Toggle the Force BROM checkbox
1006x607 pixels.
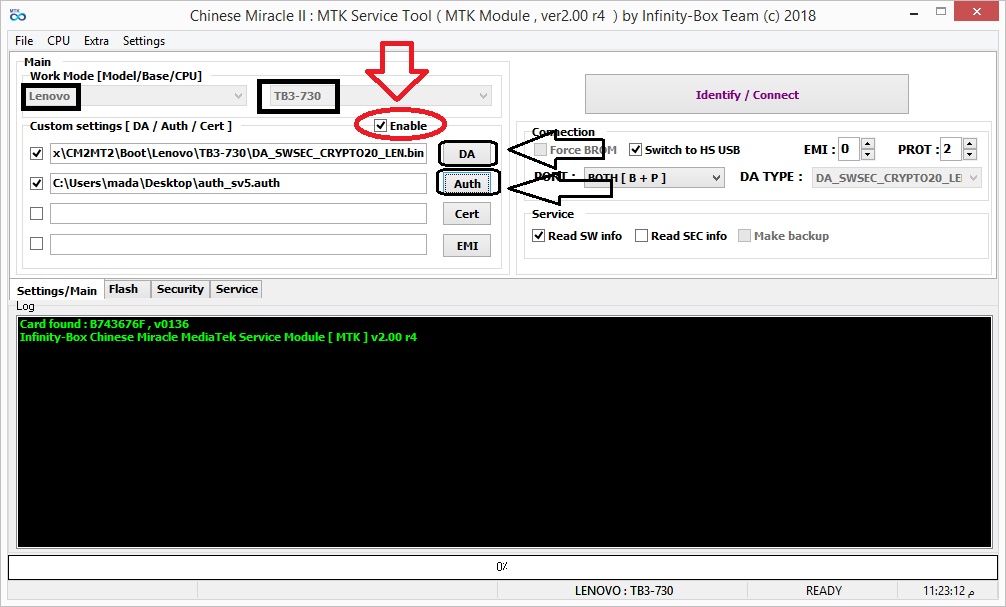541,150
